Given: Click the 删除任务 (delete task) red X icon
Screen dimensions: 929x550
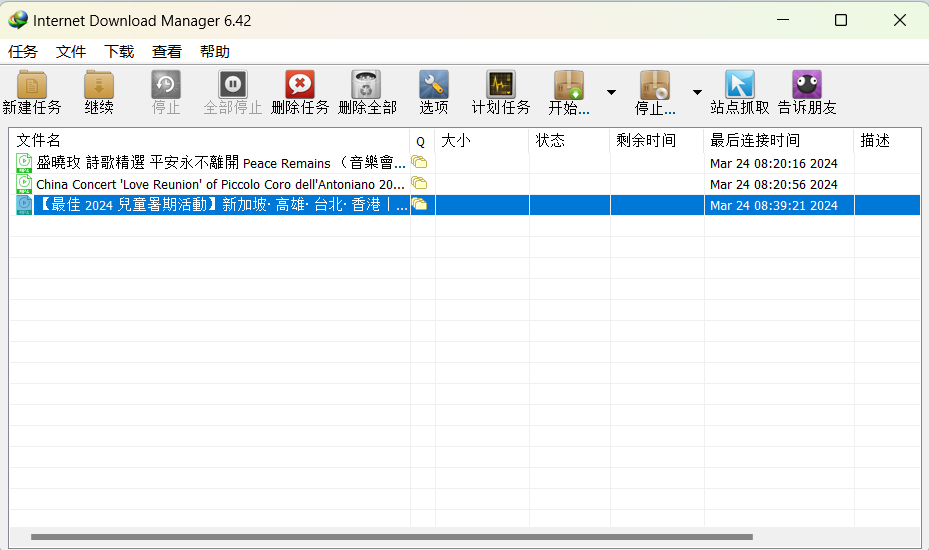Looking at the screenshot, I should click(x=300, y=85).
